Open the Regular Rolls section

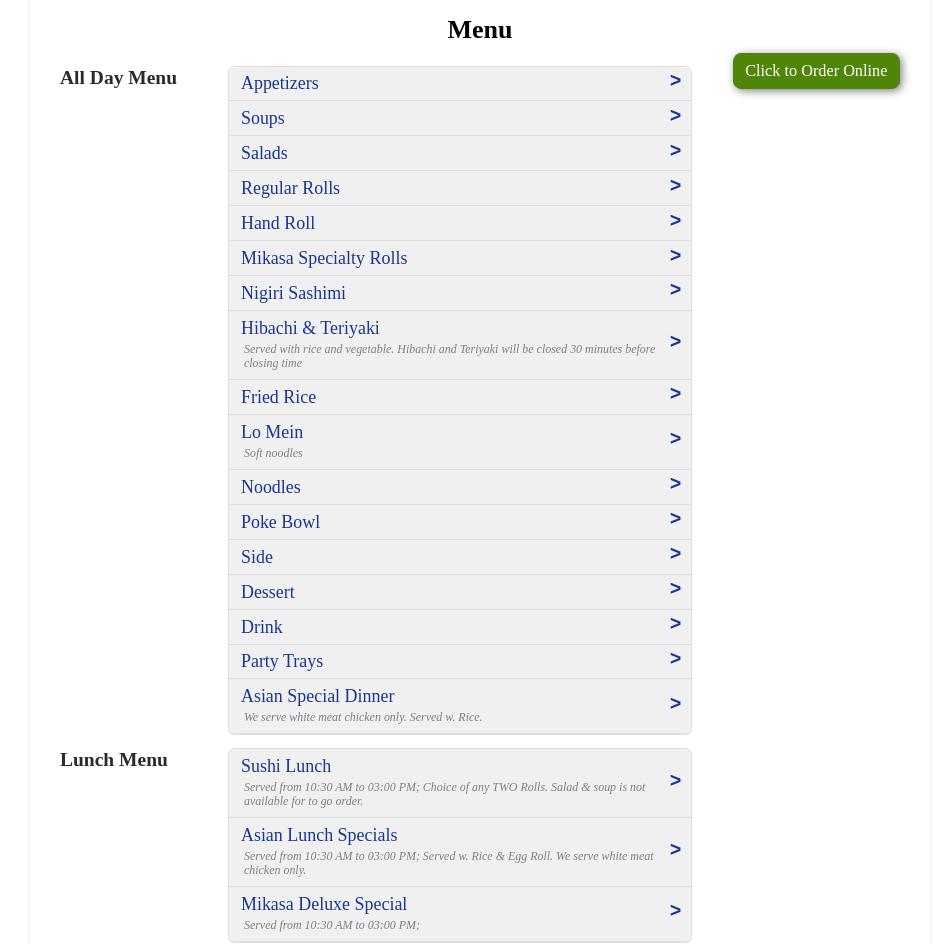click(290, 188)
